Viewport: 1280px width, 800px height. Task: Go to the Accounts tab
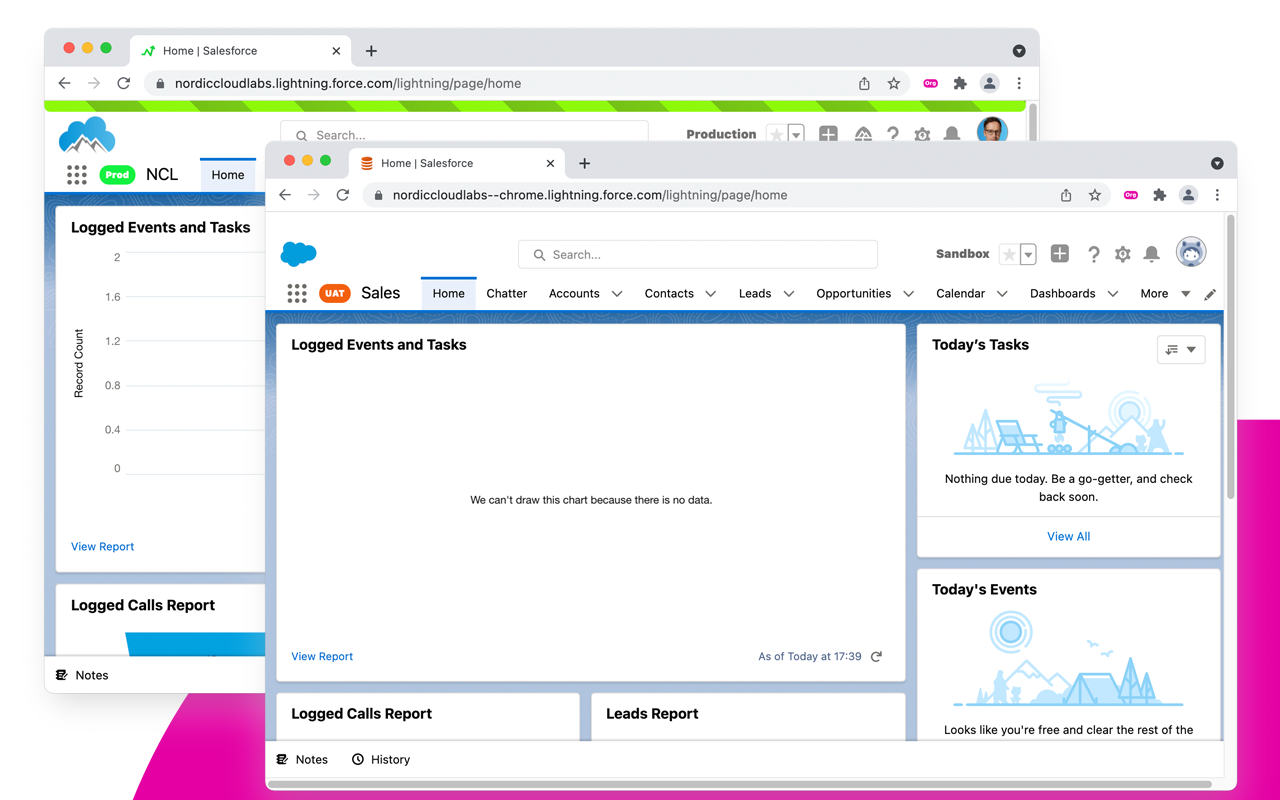pos(574,294)
